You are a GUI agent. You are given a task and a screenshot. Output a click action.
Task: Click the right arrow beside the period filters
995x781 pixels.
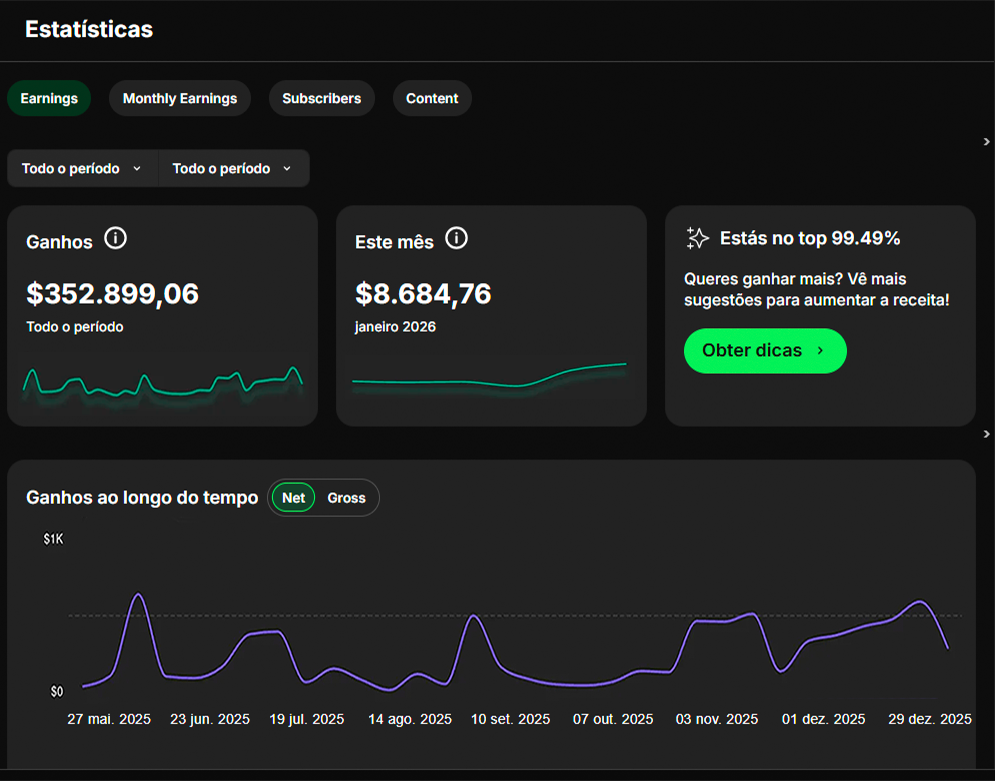coord(986,142)
